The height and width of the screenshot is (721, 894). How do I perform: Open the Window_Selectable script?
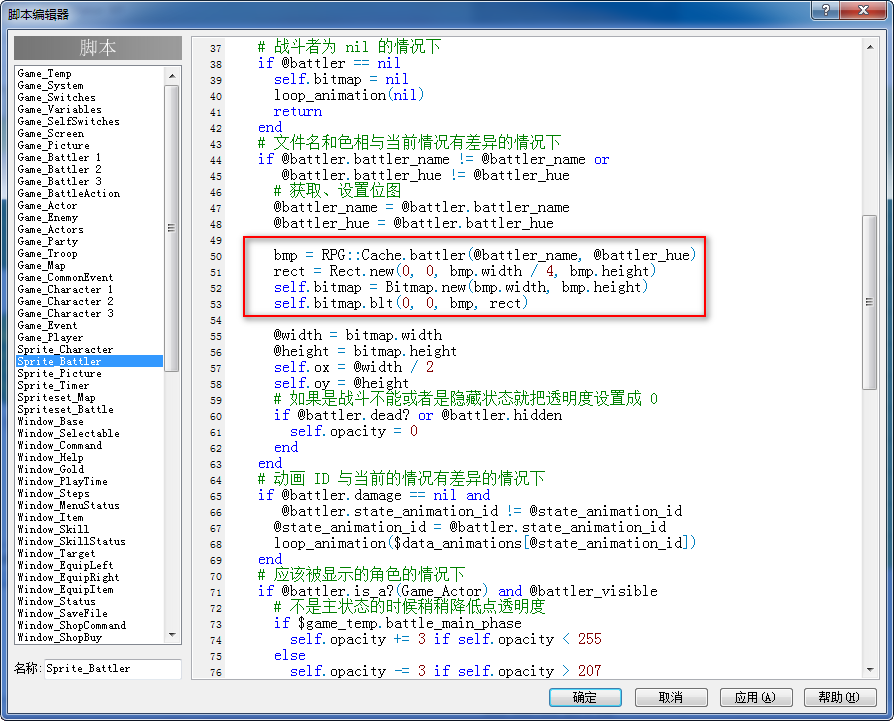(68, 433)
